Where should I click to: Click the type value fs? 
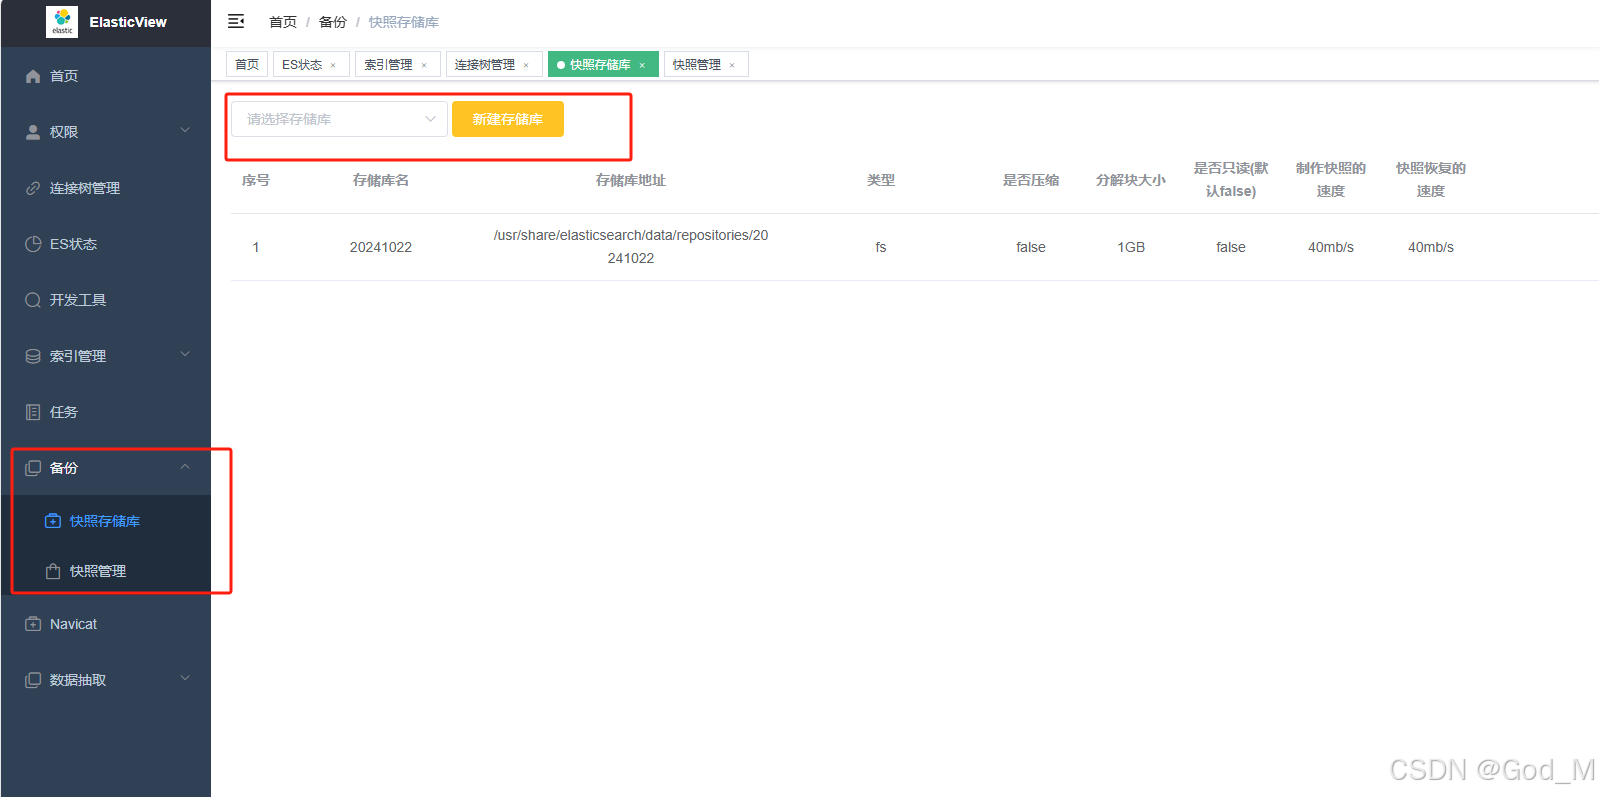tap(881, 247)
